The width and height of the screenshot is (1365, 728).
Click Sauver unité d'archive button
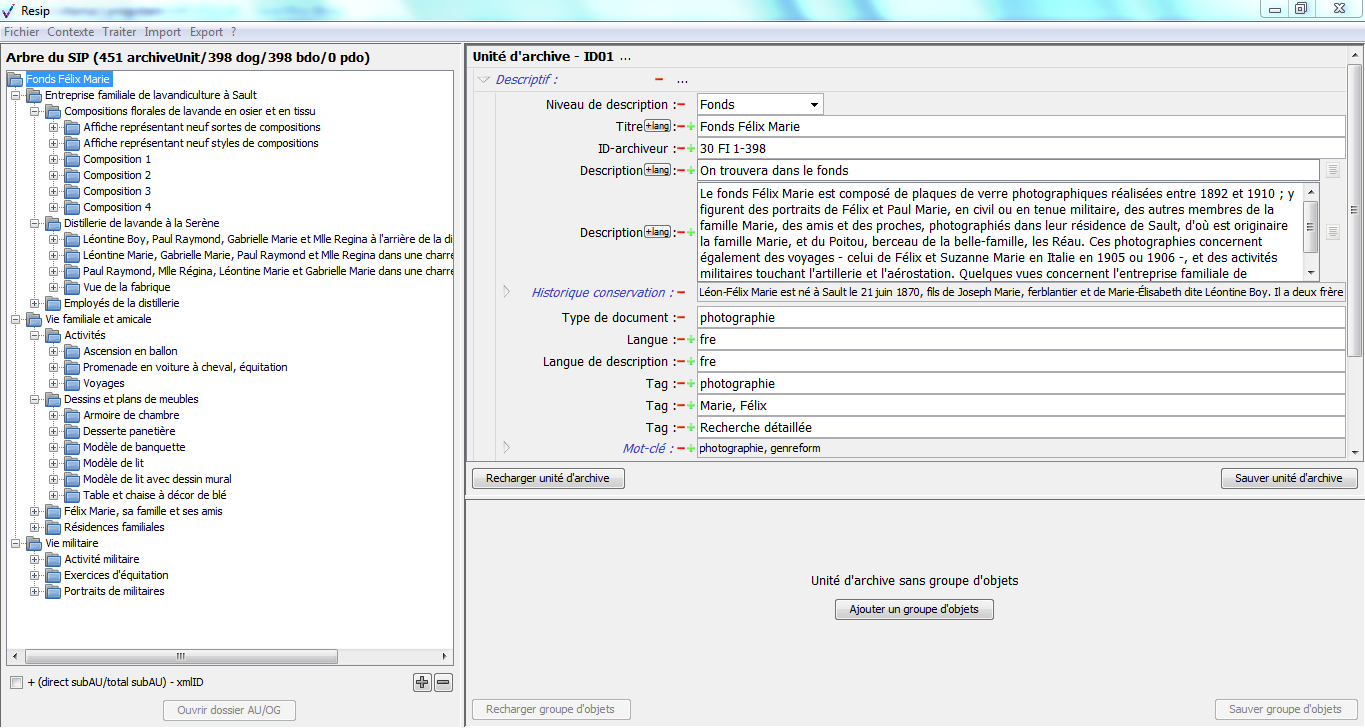click(1288, 479)
